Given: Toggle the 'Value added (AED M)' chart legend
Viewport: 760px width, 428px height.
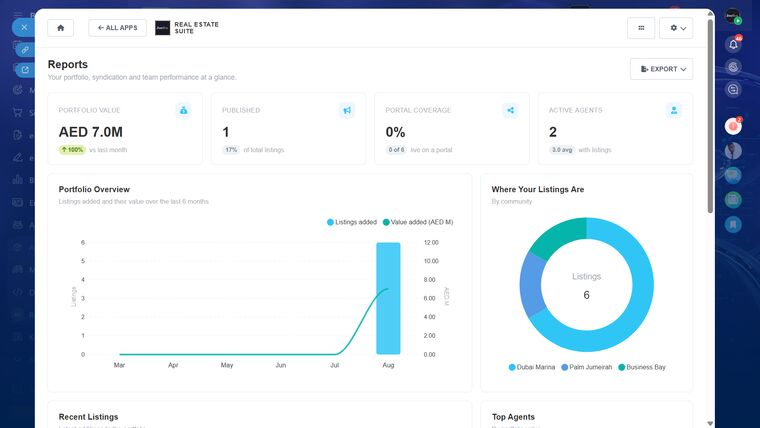Looking at the screenshot, I should (418, 222).
